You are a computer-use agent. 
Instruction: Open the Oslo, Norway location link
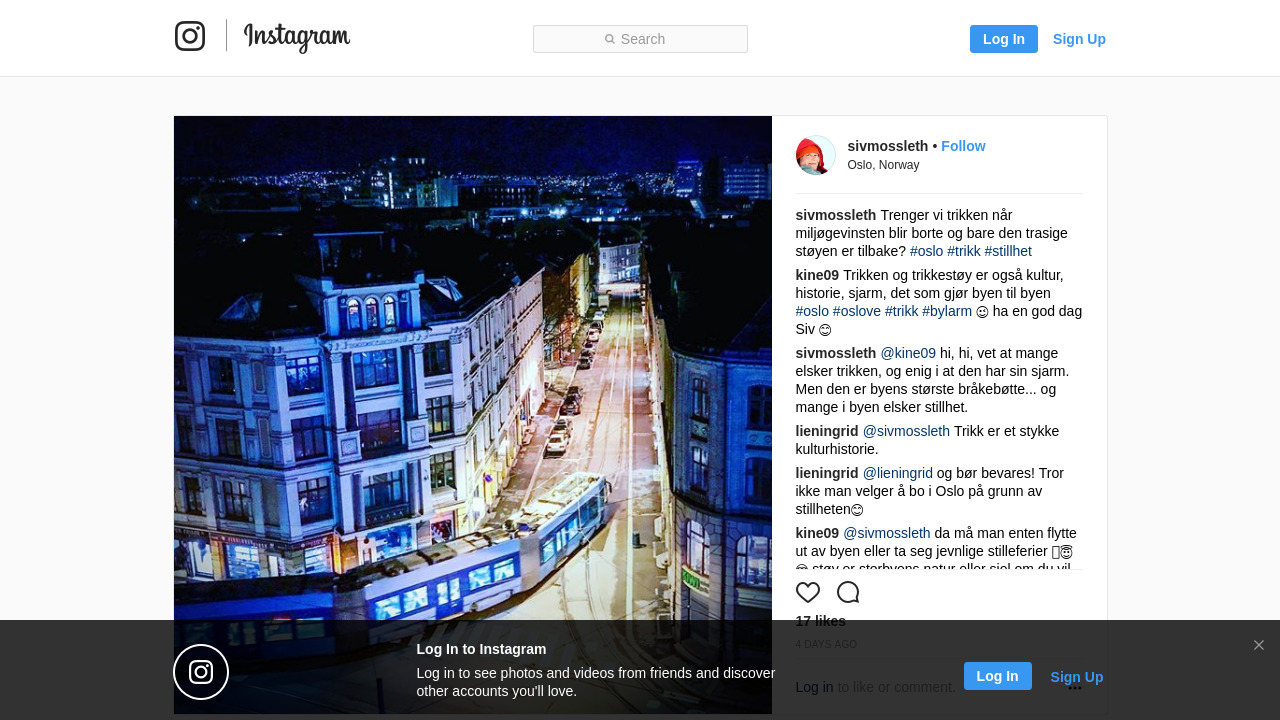[x=883, y=165]
